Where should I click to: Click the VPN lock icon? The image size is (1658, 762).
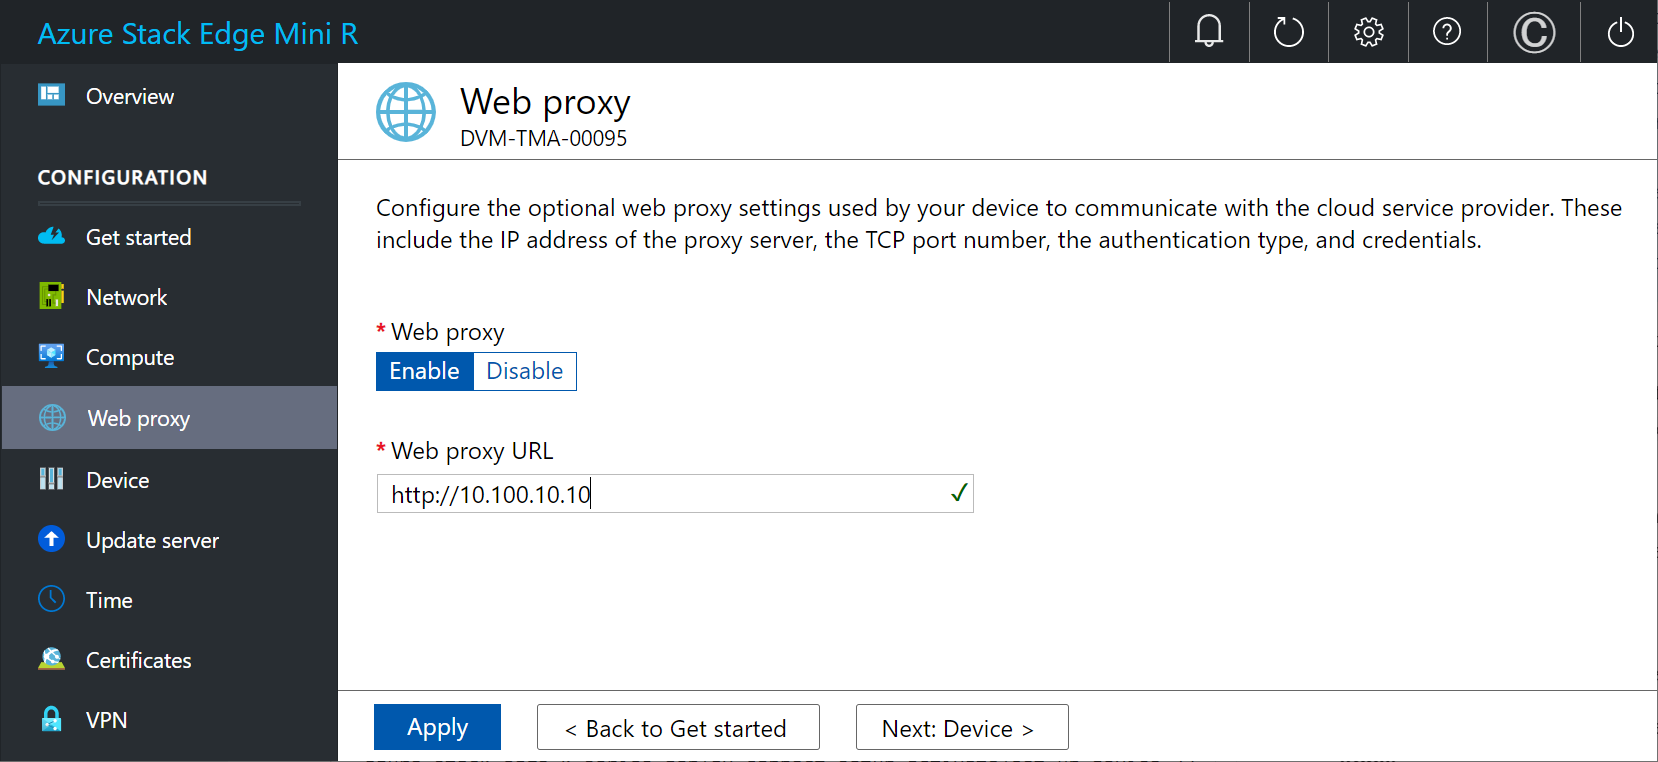point(52,720)
